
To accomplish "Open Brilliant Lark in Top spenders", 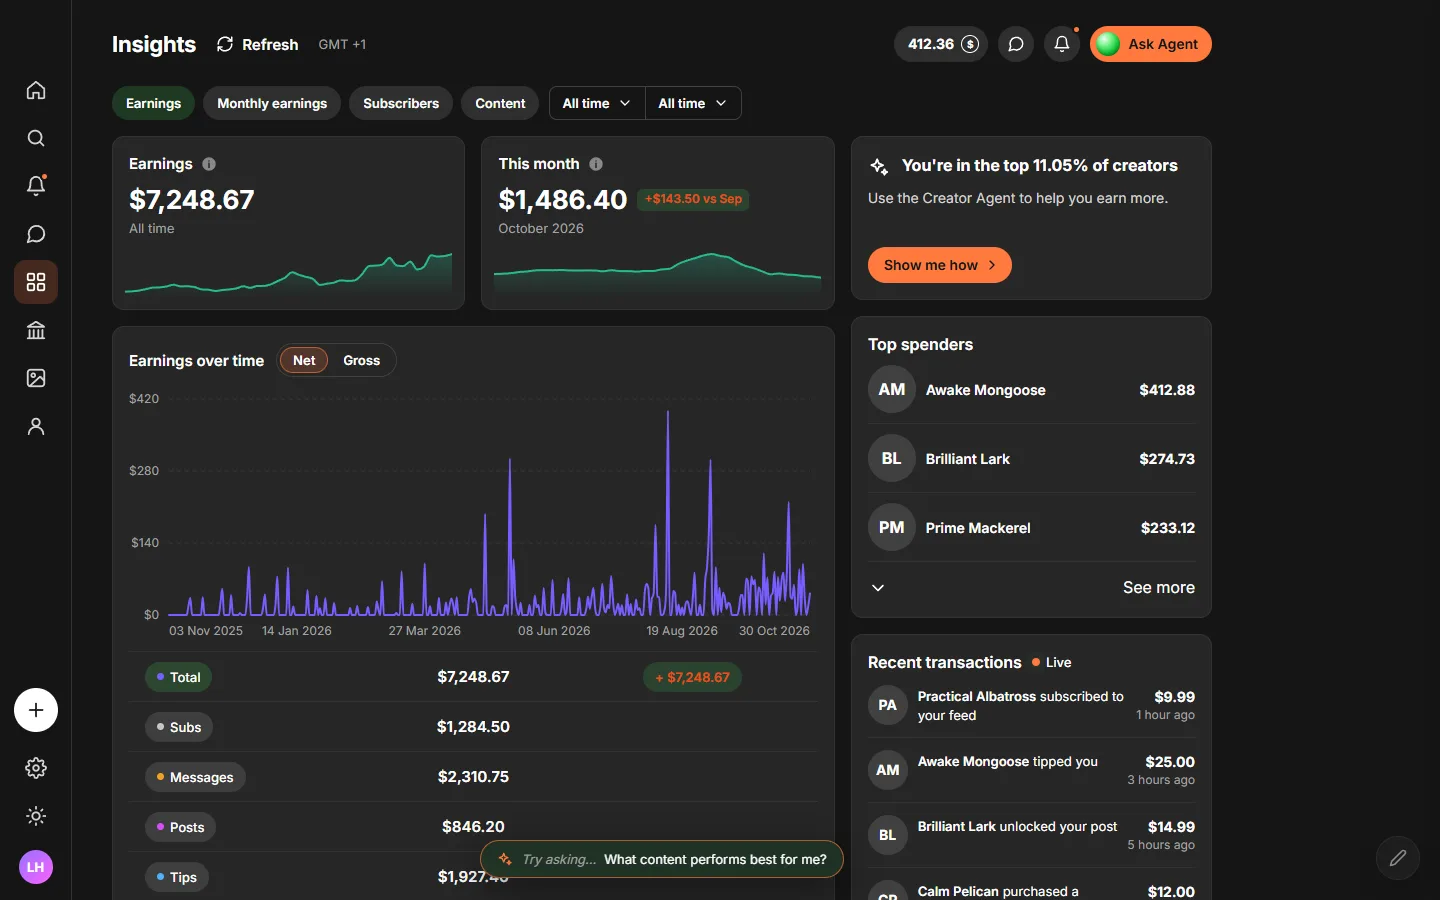I will click(x=1031, y=459).
